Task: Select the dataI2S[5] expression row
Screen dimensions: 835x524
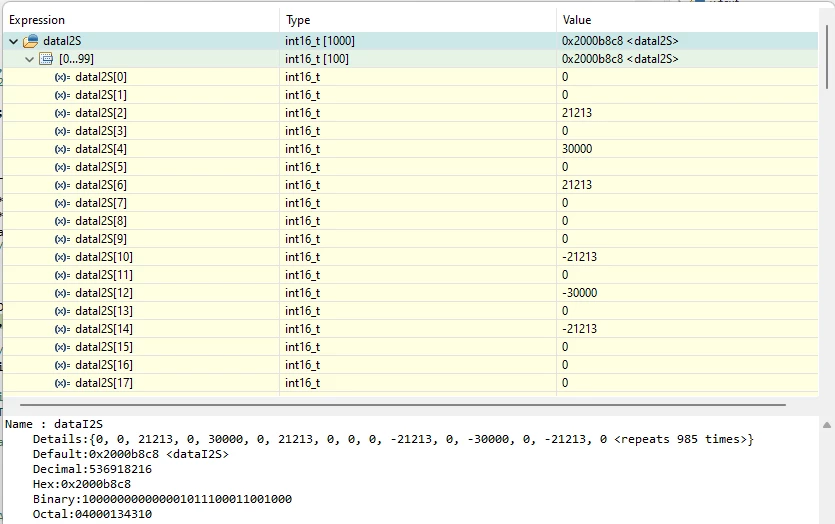Action: [410, 167]
